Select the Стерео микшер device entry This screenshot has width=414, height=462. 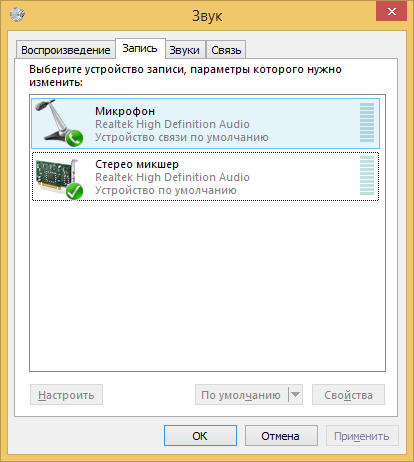[x=205, y=176]
